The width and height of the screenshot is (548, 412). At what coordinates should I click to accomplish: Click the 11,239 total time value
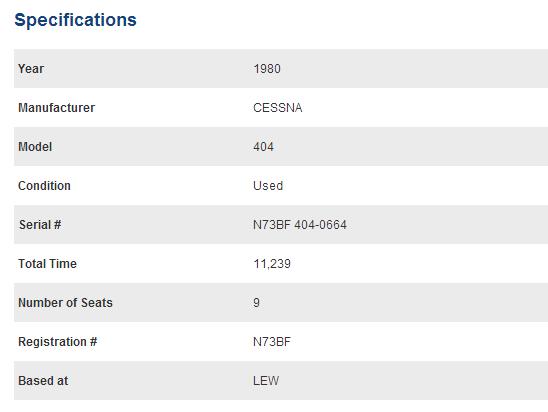coord(272,263)
